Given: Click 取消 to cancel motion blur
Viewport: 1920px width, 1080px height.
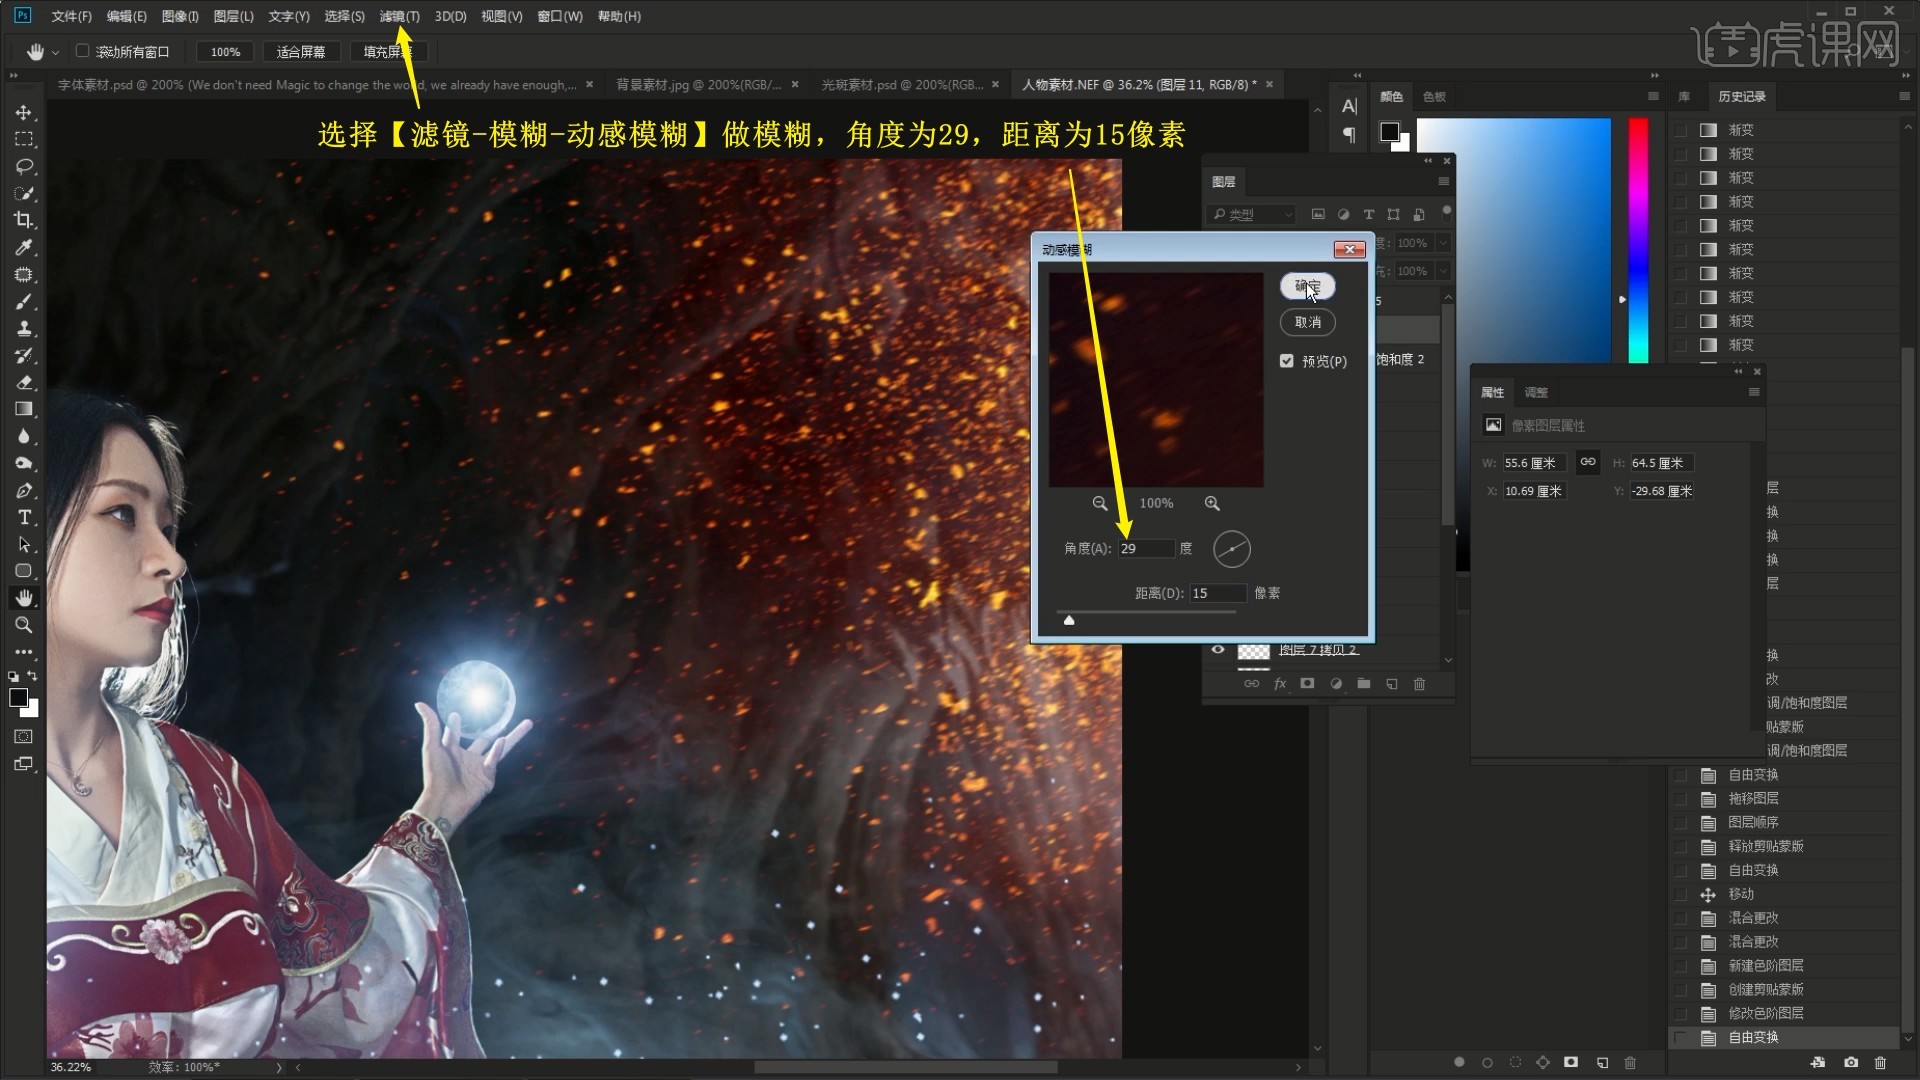Looking at the screenshot, I should pos(1307,322).
